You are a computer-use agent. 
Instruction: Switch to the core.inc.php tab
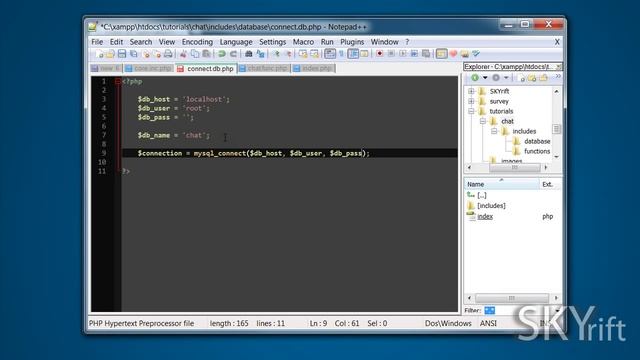149,69
